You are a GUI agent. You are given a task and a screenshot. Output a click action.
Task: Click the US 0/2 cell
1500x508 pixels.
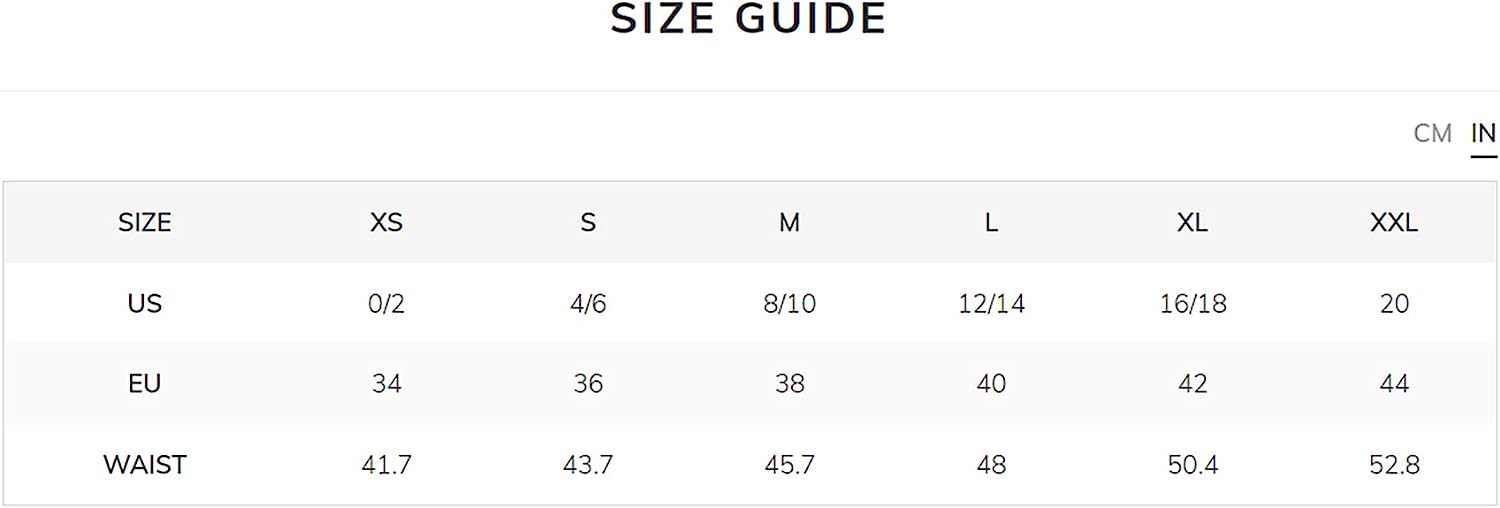[x=386, y=303]
